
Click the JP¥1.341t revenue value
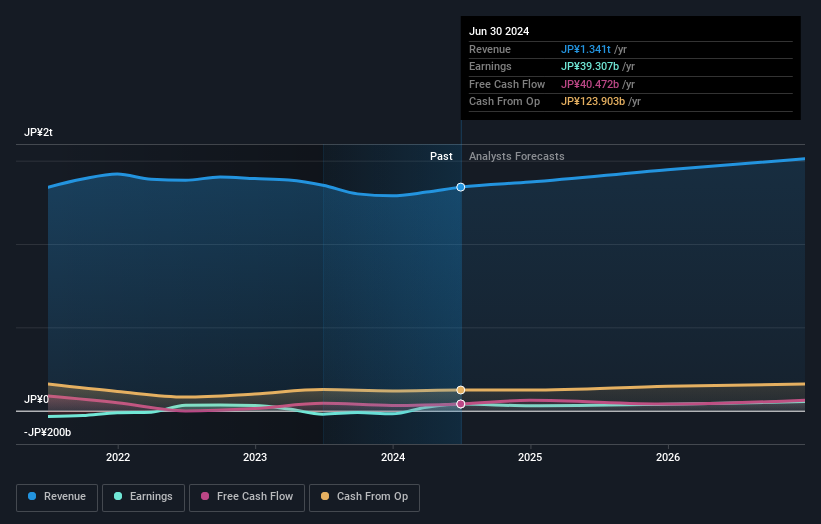[x=585, y=49]
